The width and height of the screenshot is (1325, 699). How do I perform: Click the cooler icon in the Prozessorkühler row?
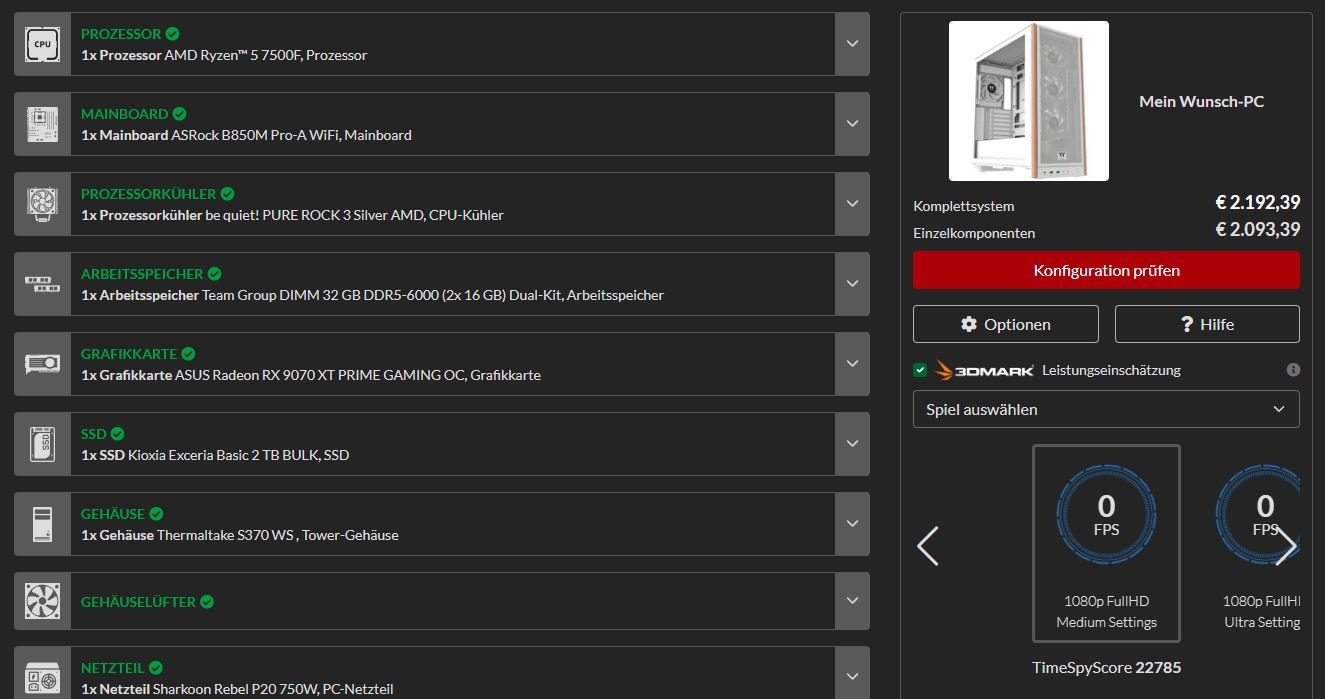42,204
